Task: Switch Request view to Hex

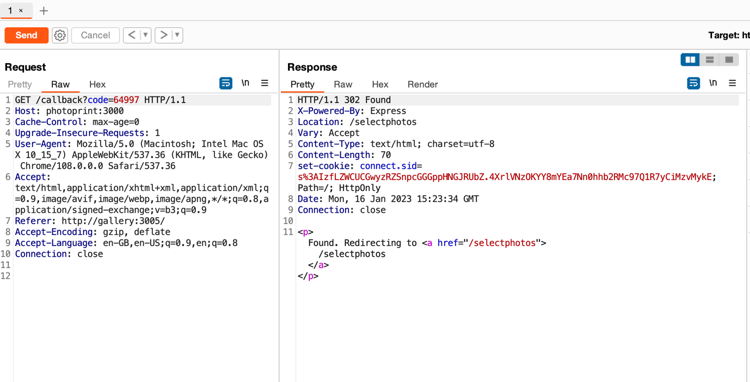Action: click(x=97, y=84)
